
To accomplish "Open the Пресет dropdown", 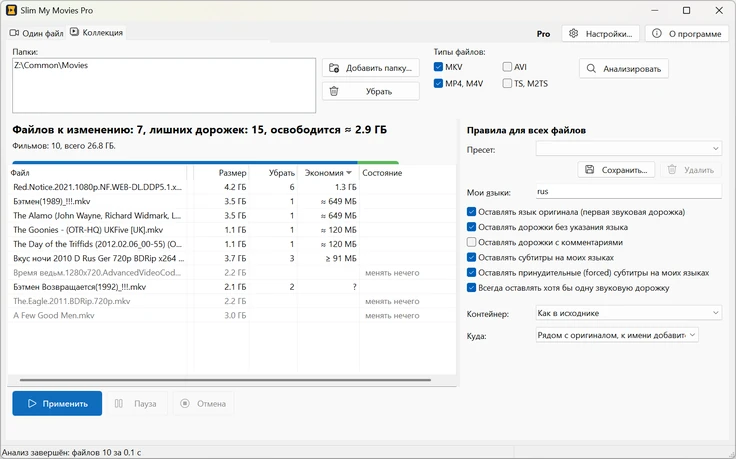I will (x=629, y=149).
